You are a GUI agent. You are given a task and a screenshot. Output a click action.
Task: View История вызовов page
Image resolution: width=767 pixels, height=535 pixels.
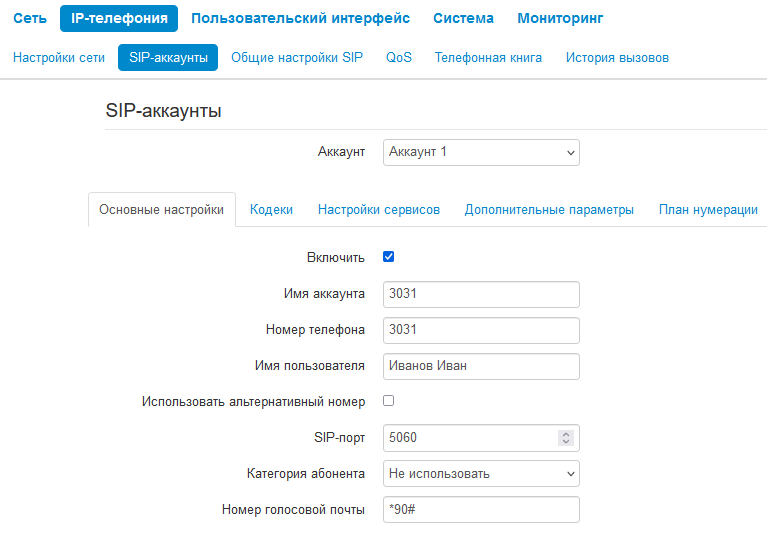(x=617, y=58)
